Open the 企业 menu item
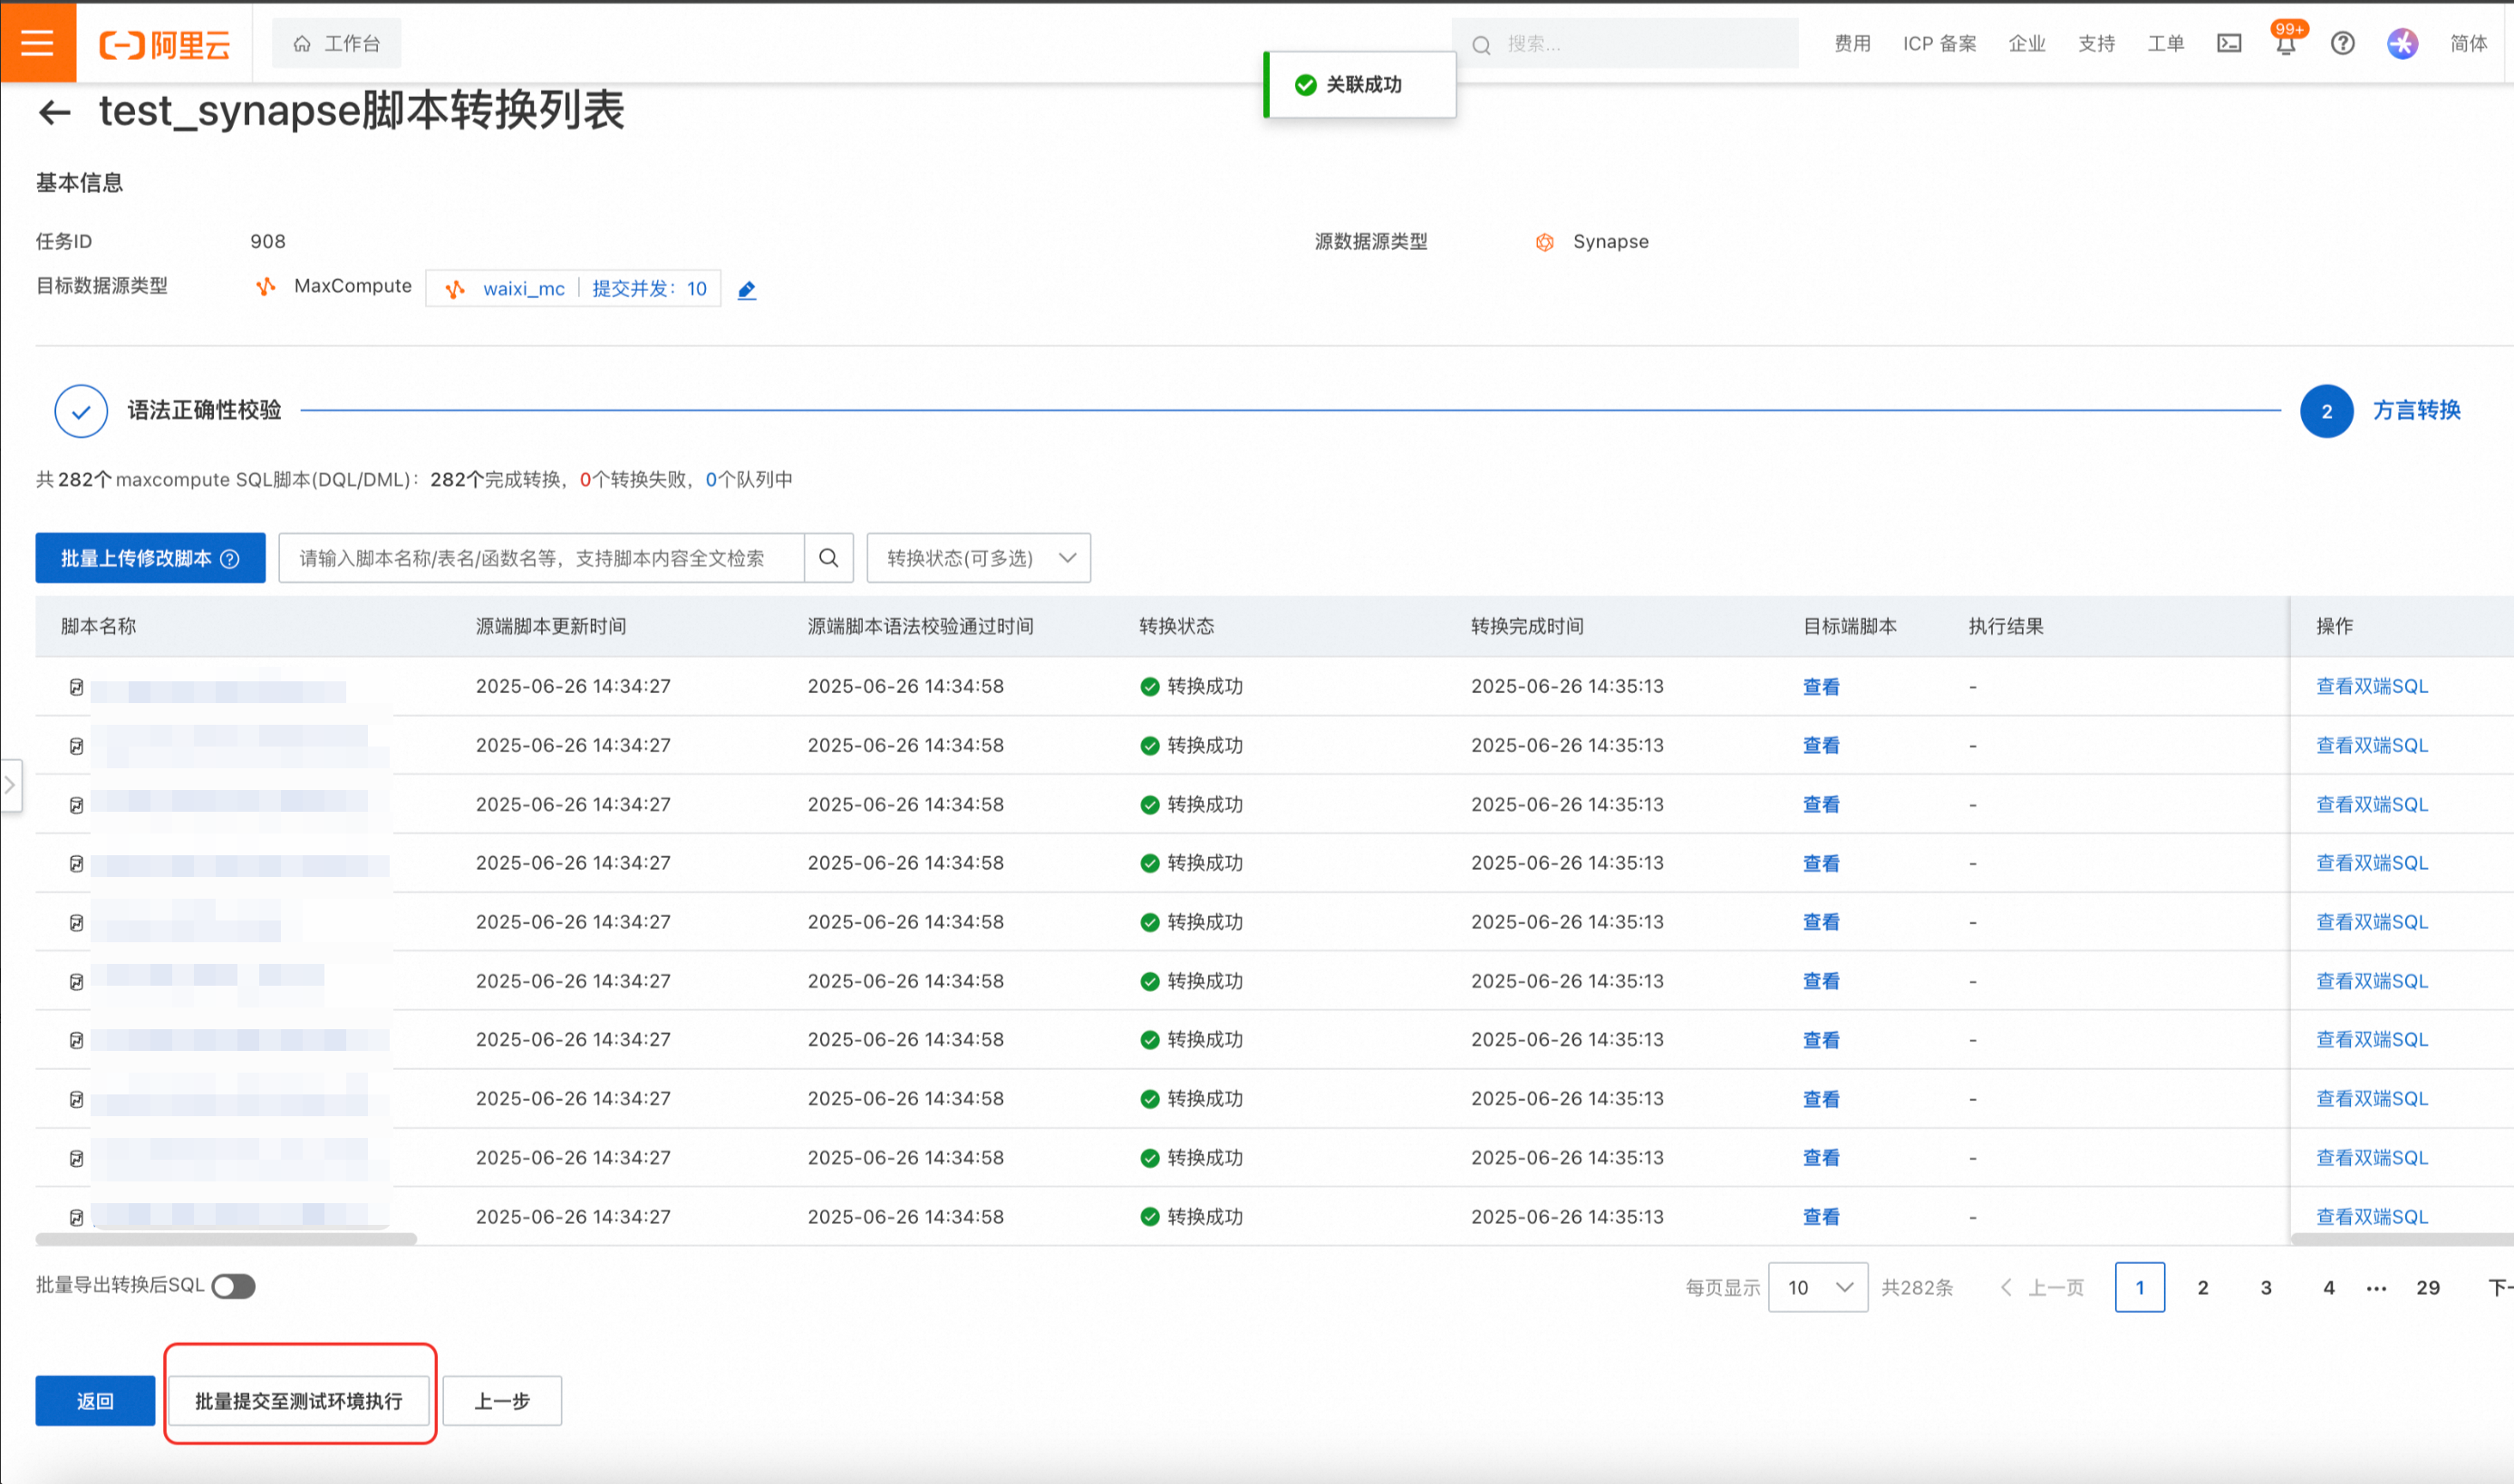The height and width of the screenshot is (1484, 2514). [x=2027, y=43]
